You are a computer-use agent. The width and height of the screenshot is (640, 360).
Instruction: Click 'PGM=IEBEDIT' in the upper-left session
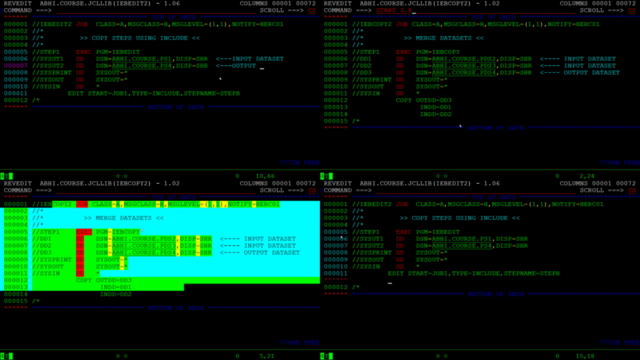[x=118, y=52]
